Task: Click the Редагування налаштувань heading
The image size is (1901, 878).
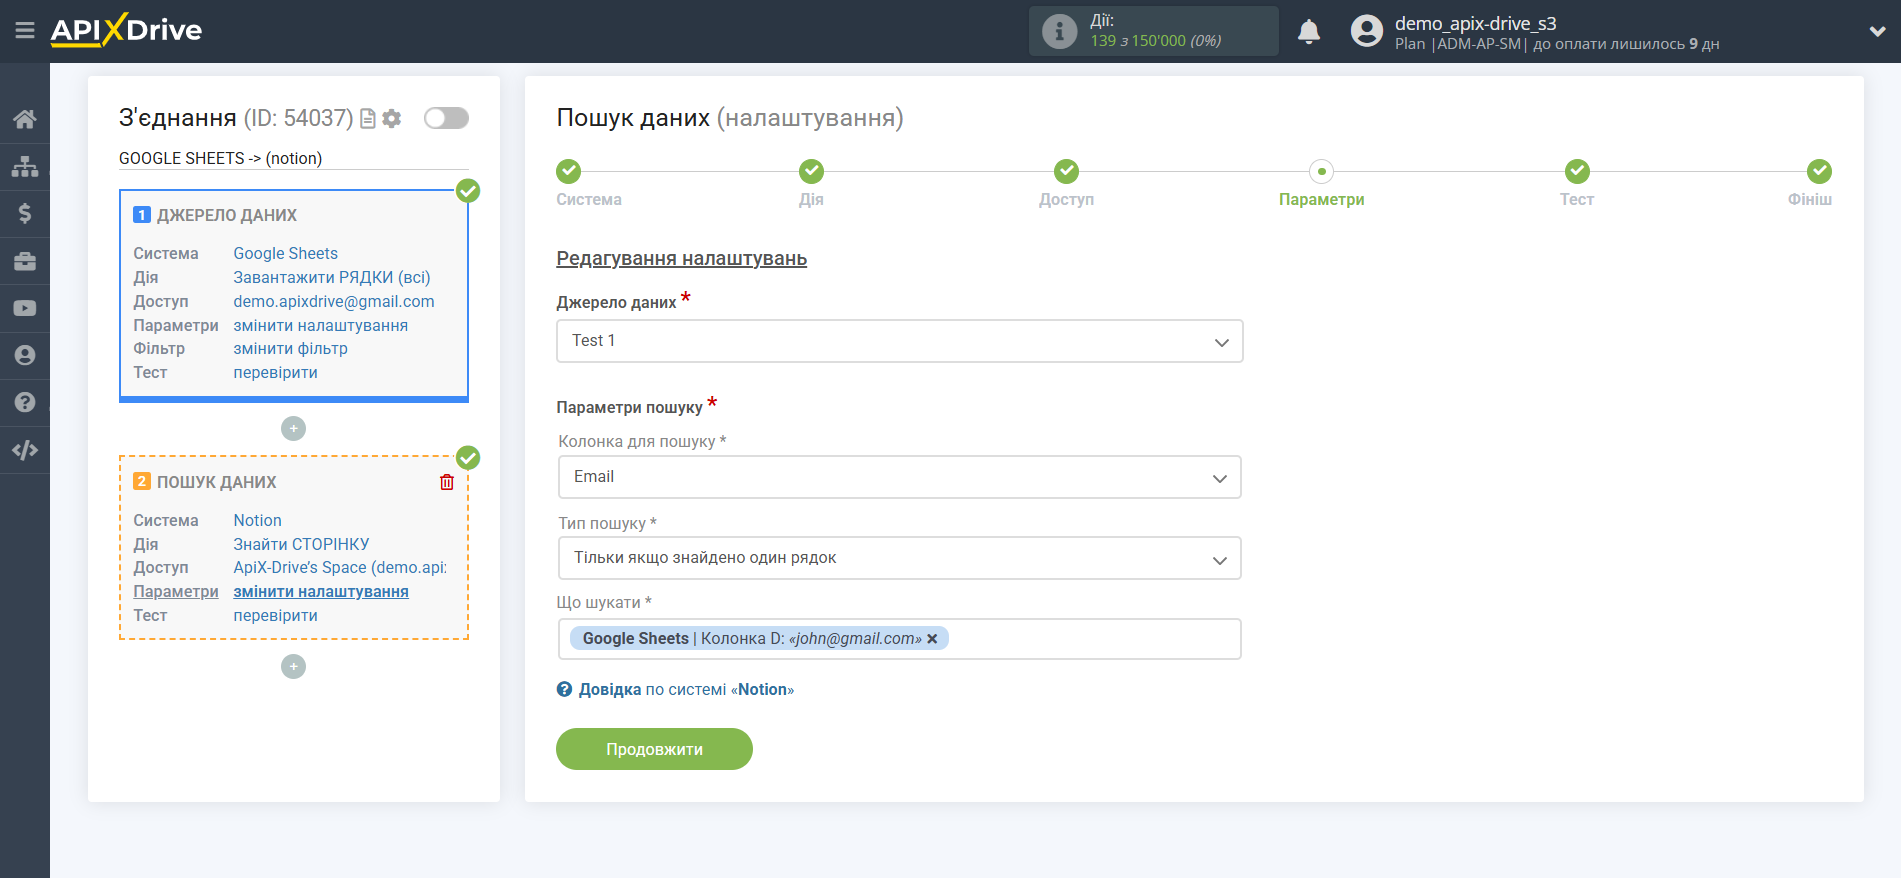Action: [682, 259]
